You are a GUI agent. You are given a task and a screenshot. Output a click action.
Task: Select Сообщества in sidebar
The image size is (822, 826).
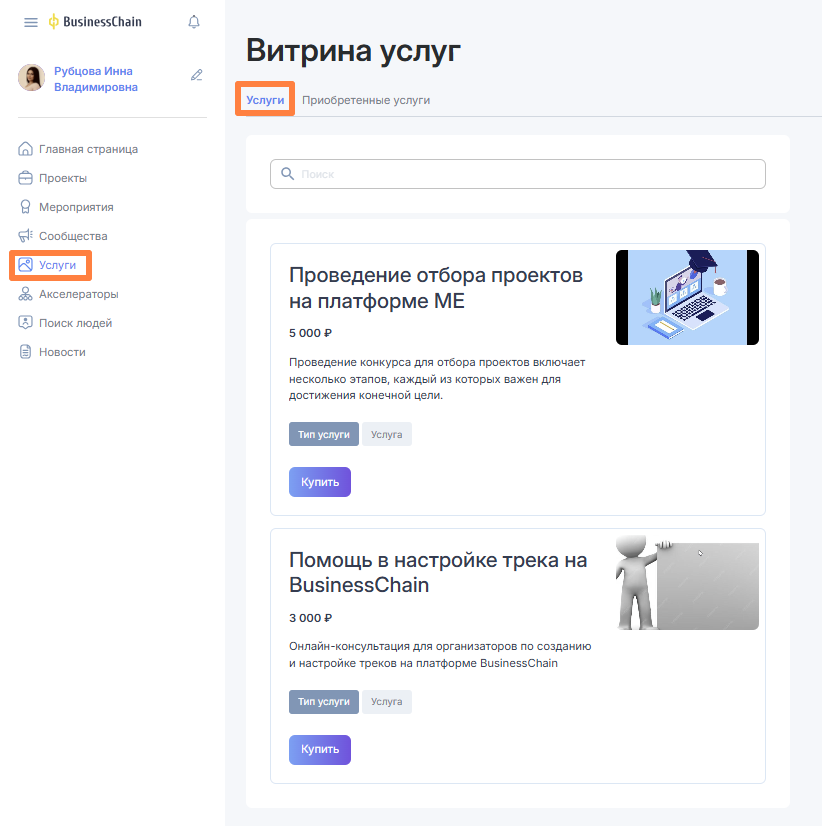pyautogui.click(x=73, y=236)
